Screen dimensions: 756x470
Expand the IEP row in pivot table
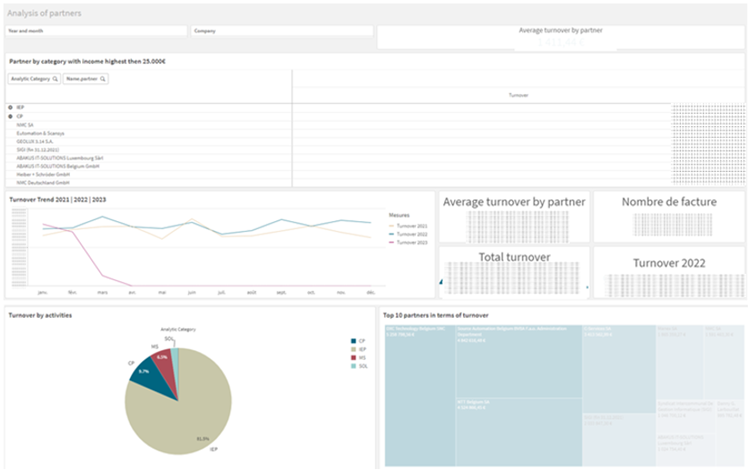tap(10, 106)
